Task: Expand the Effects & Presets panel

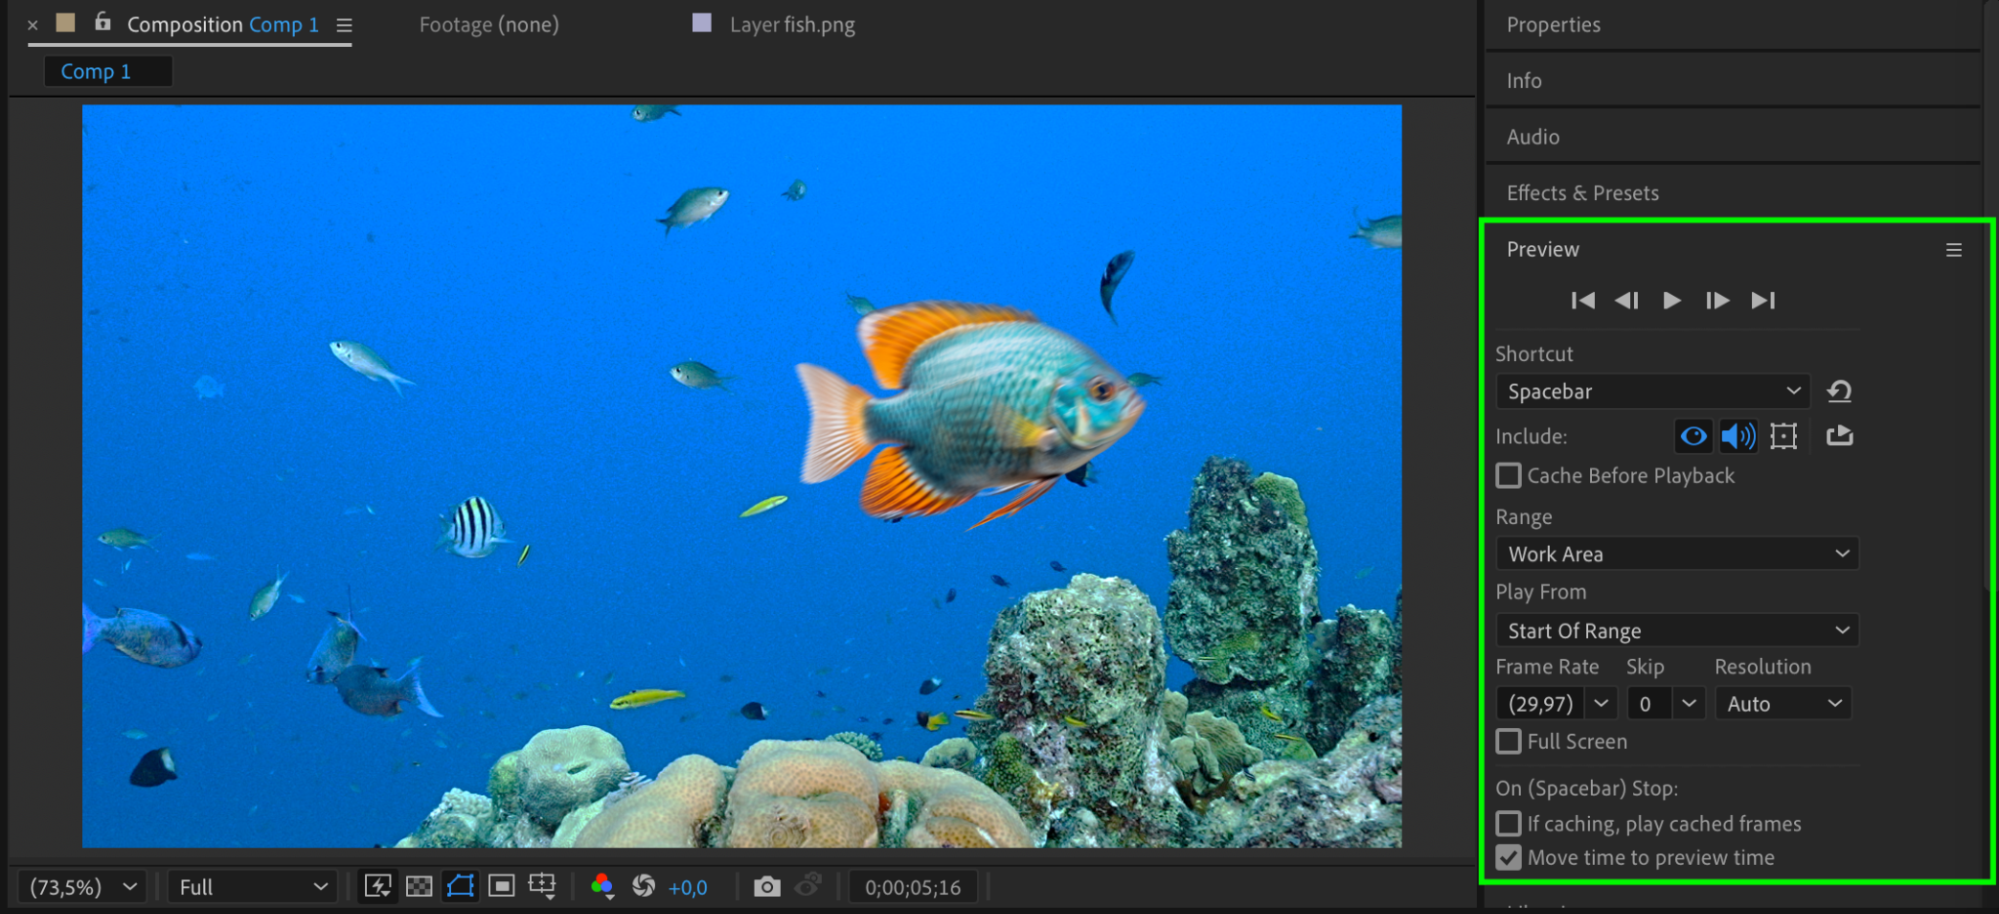Action: pos(1582,193)
